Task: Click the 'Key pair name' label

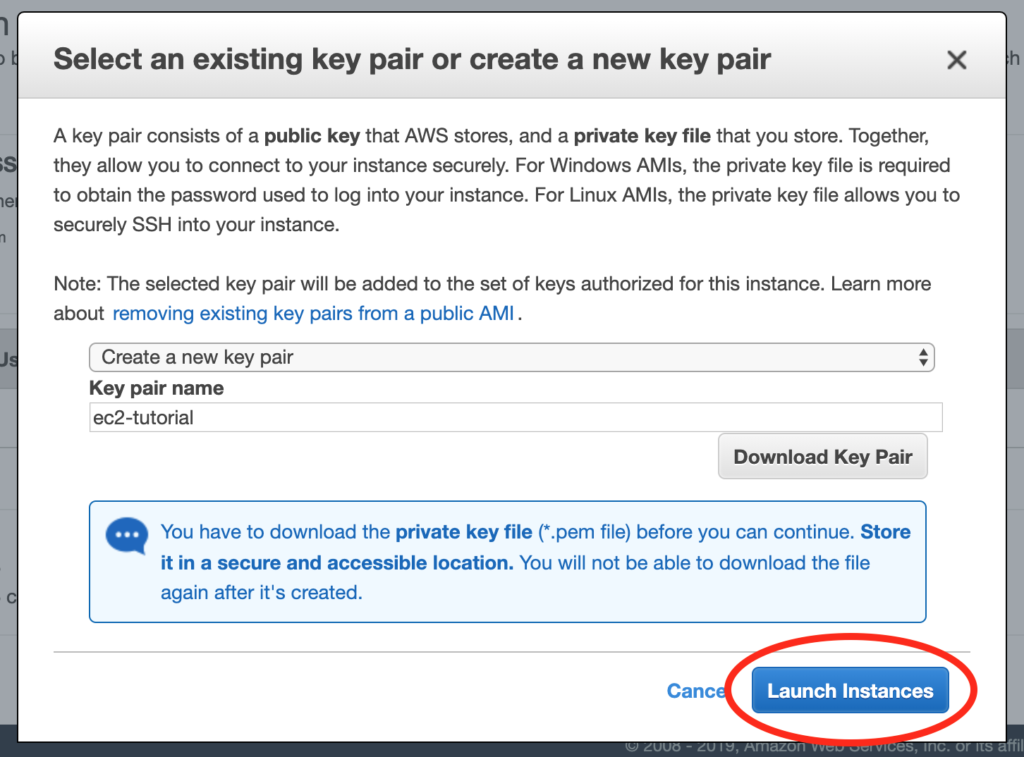Action: pyautogui.click(x=156, y=388)
